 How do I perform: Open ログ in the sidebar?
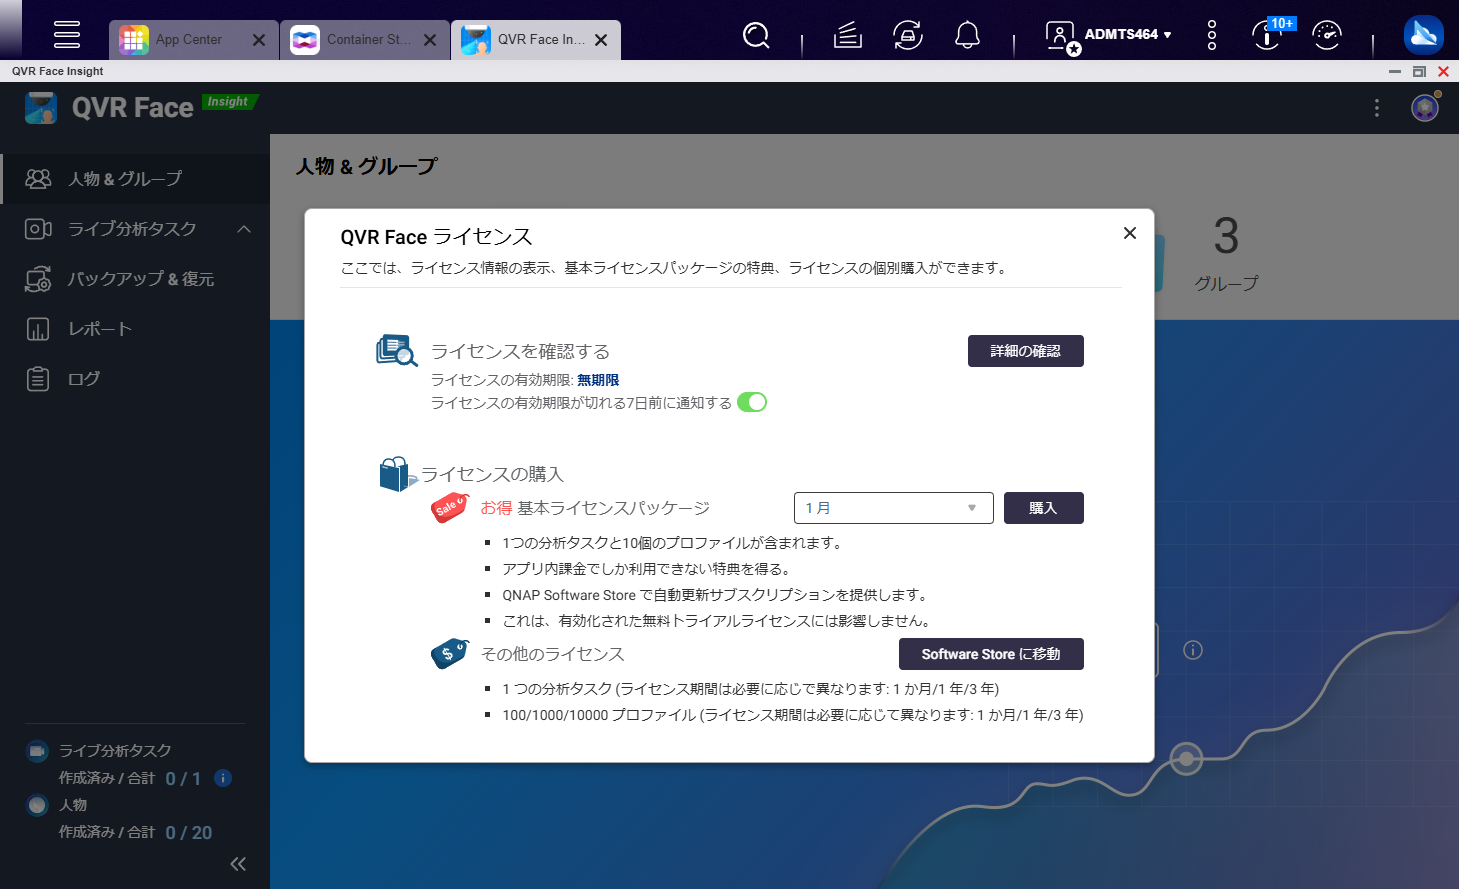pos(135,379)
